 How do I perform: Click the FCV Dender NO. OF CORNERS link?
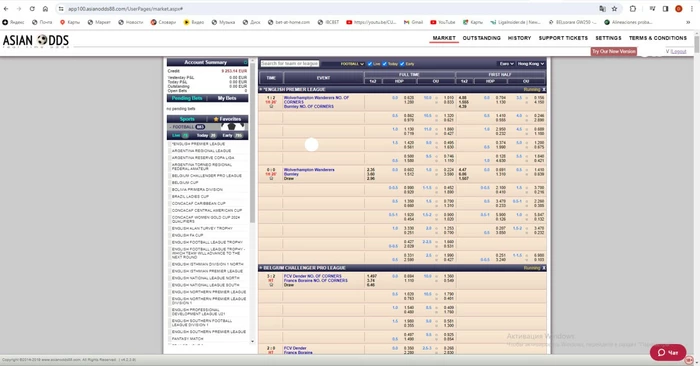312,276
